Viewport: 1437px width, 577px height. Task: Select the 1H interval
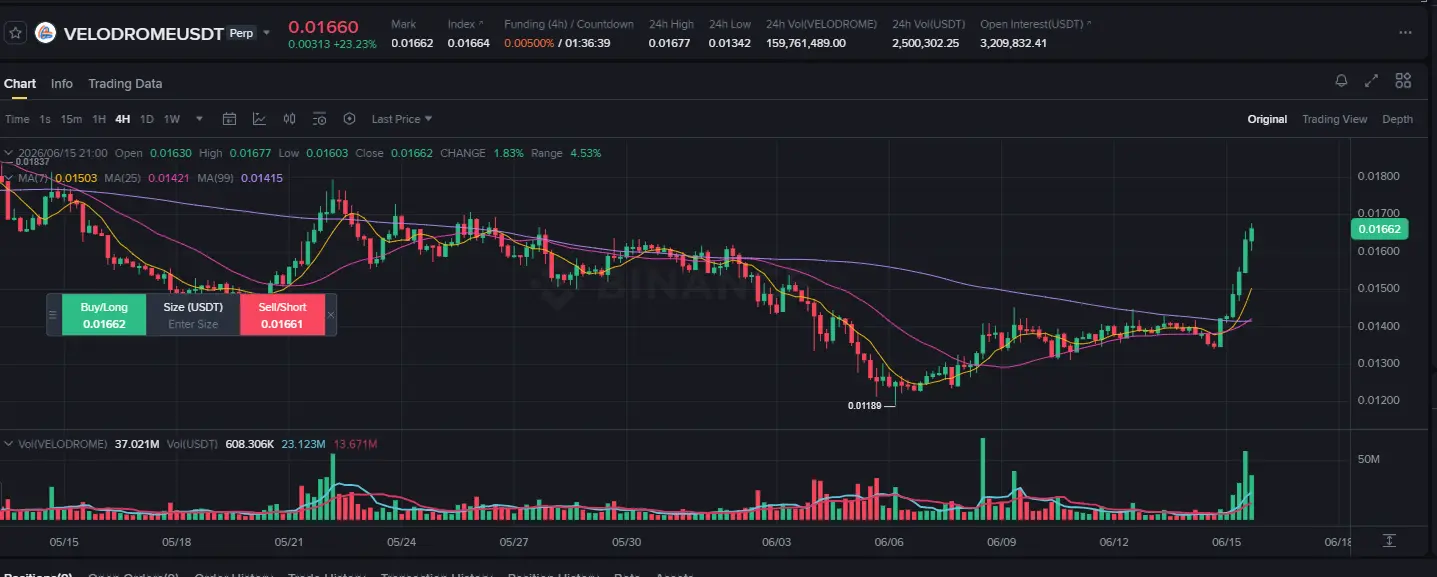click(99, 119)
